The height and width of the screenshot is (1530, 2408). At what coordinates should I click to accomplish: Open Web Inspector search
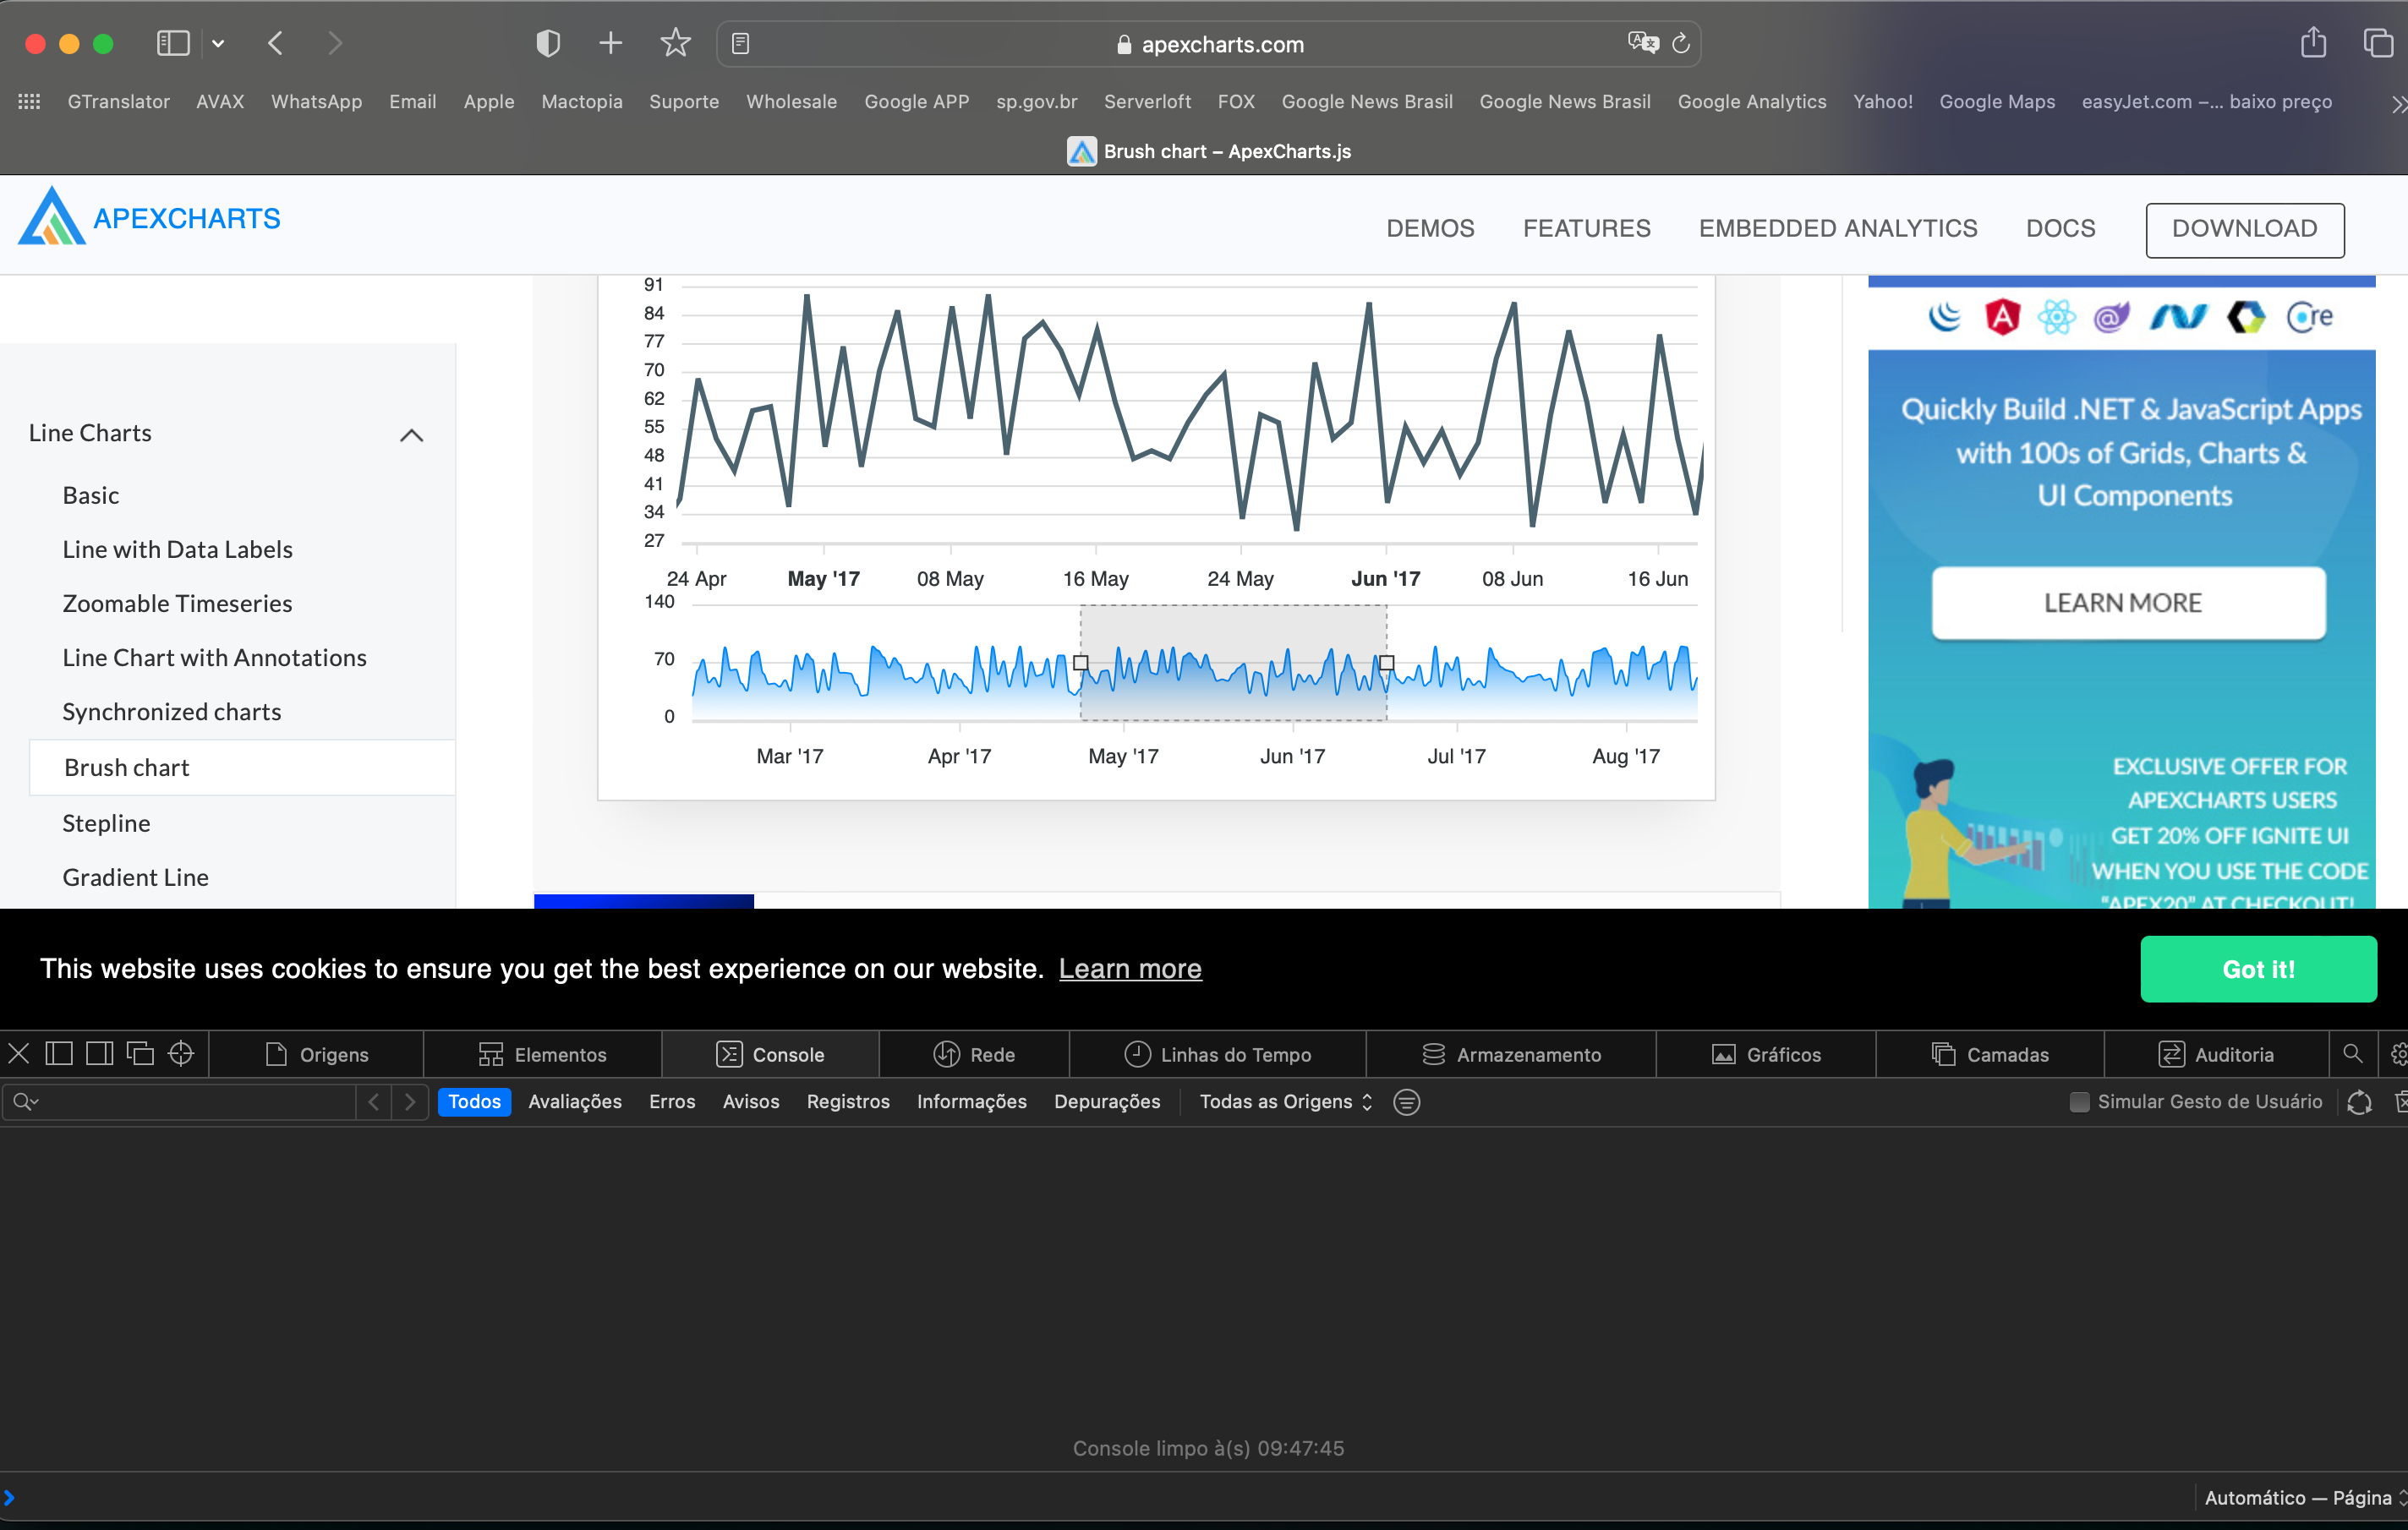click(2353, 1053)
